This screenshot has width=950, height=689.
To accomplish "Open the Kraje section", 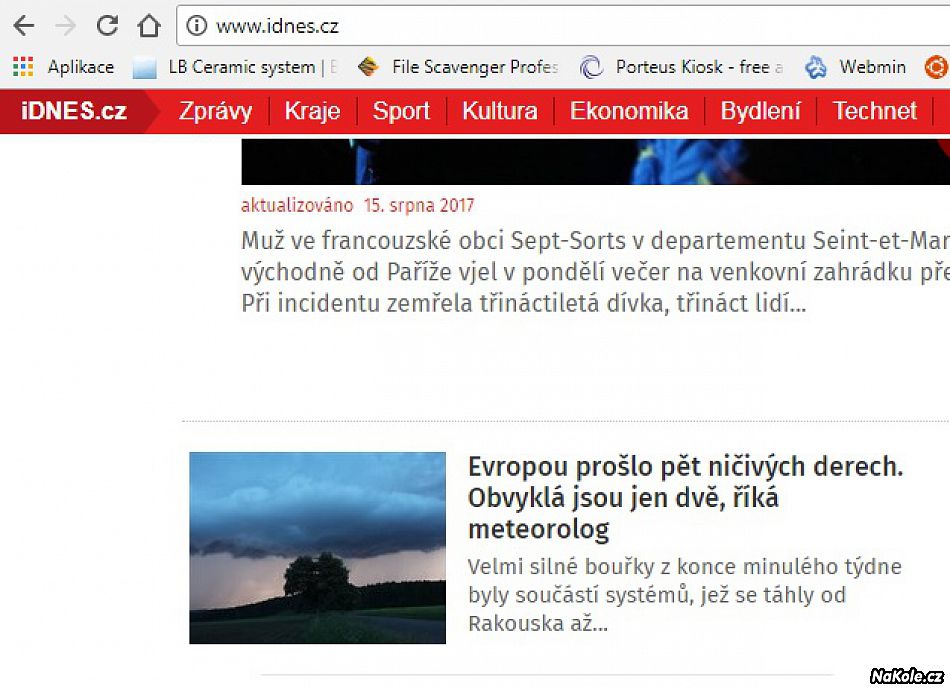I will [313, 111].
